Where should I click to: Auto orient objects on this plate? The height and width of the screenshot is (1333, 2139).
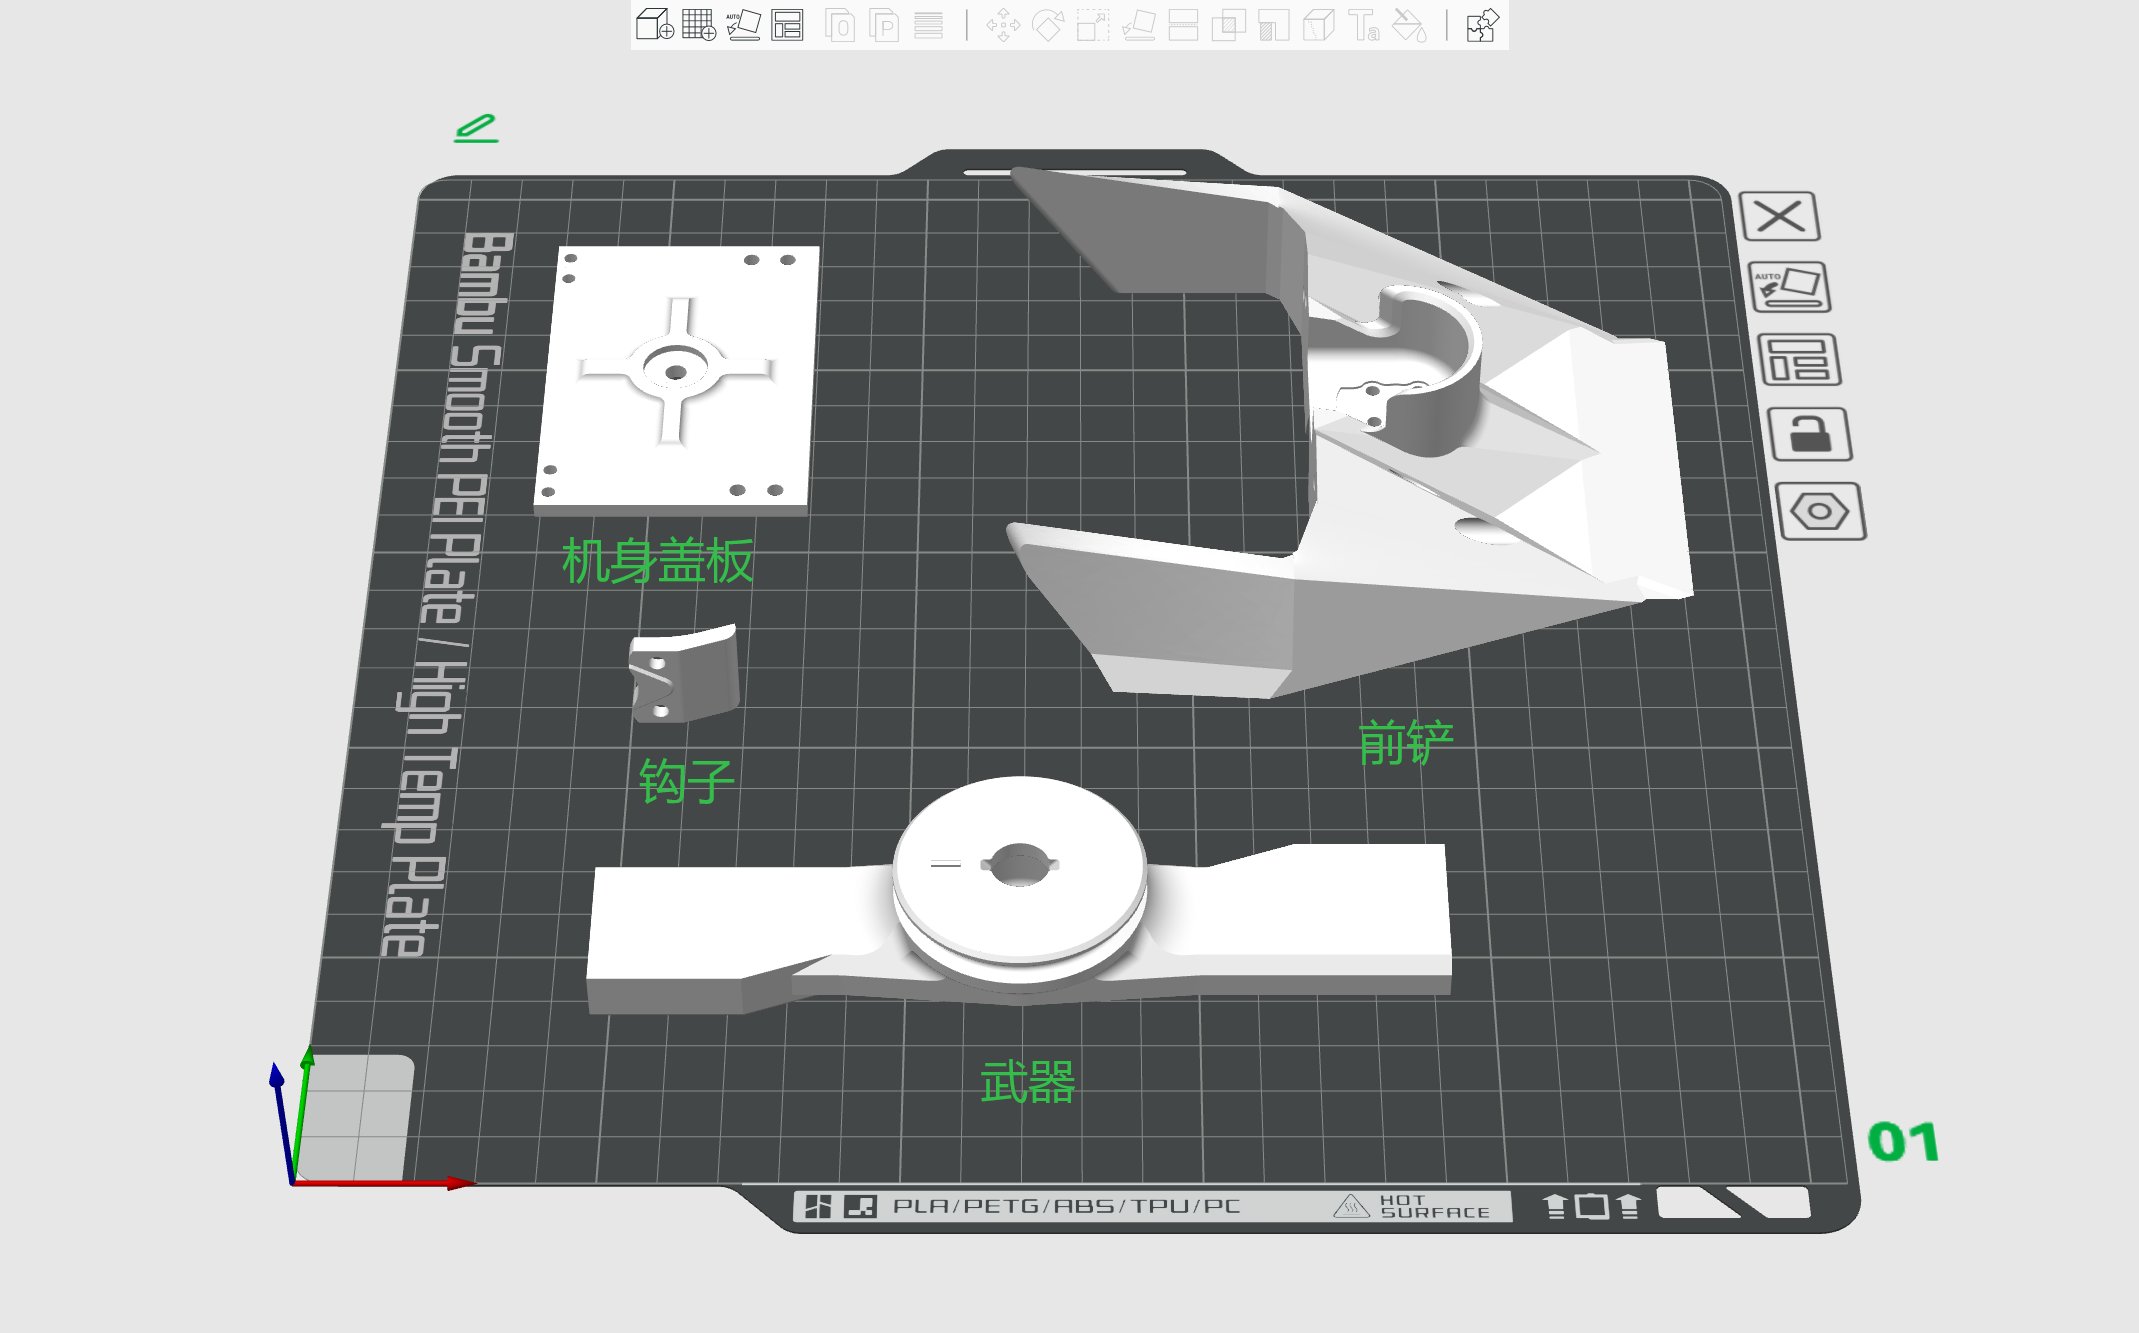(x=1789, y=288)
